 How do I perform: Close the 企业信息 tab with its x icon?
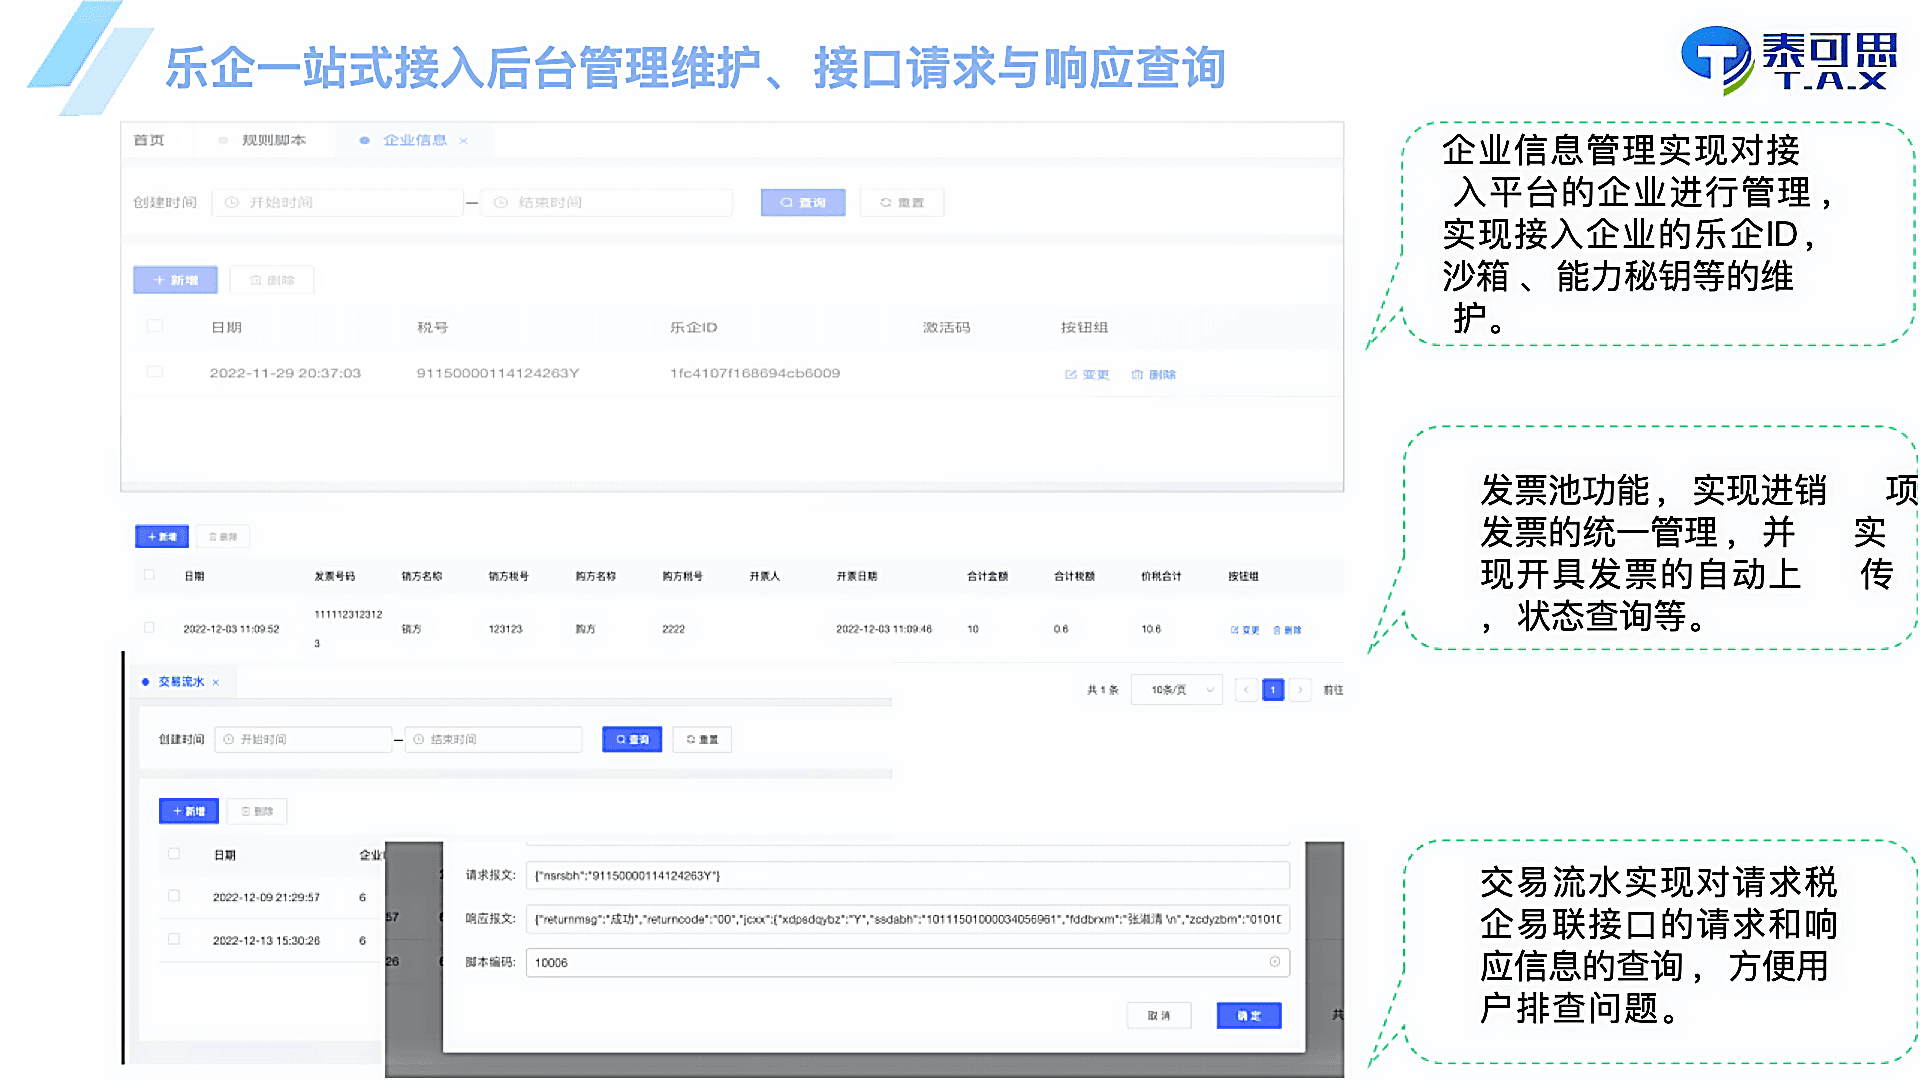click(x=463, y=141)
